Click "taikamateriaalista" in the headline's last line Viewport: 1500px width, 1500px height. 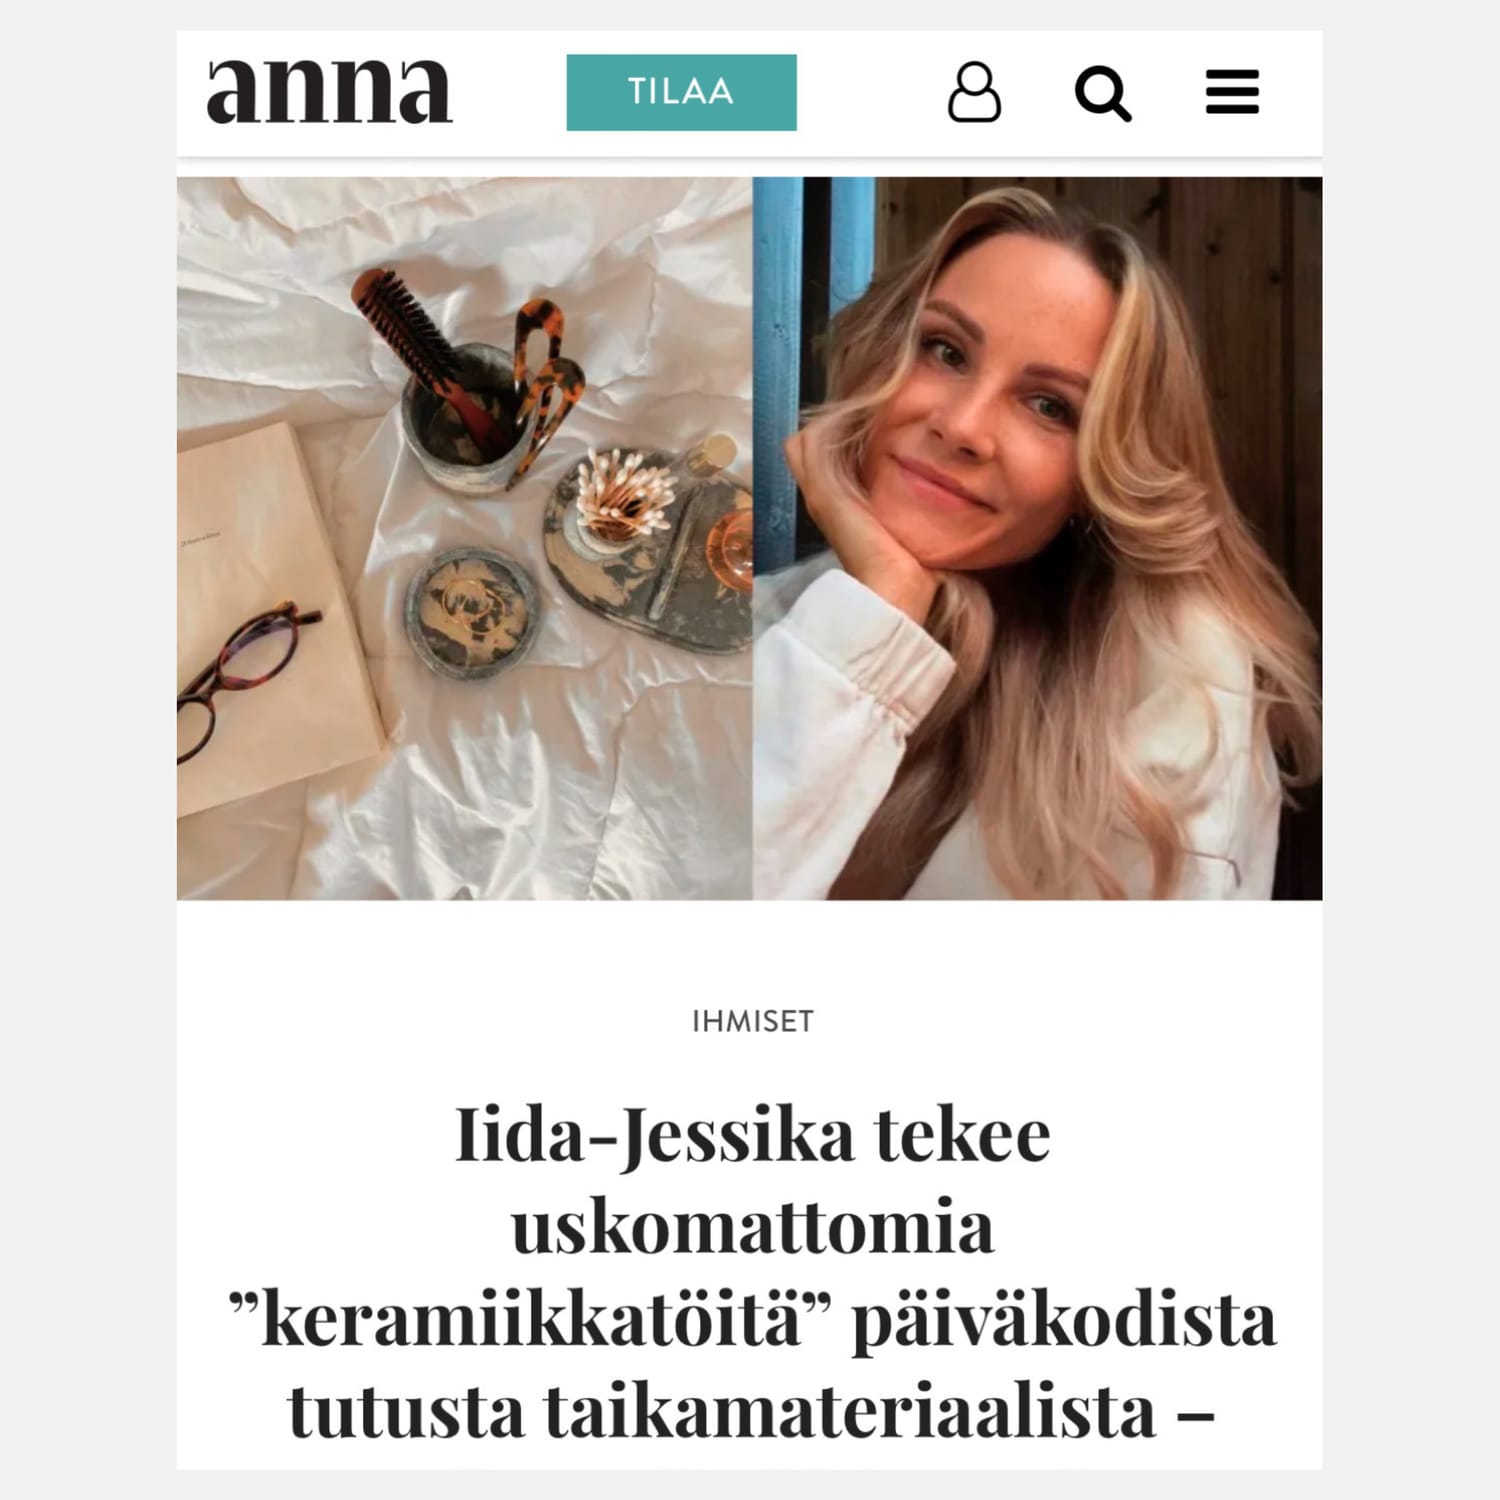point(850,1412)
